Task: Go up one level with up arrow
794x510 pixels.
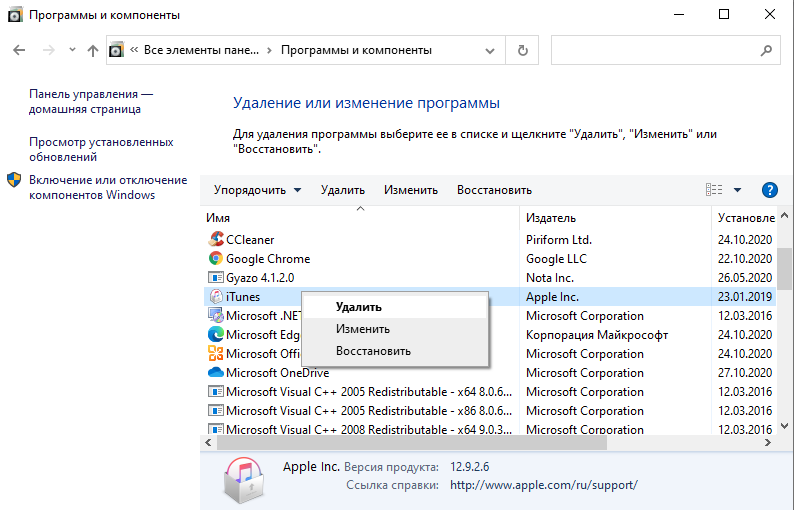Action: point(93,50)
